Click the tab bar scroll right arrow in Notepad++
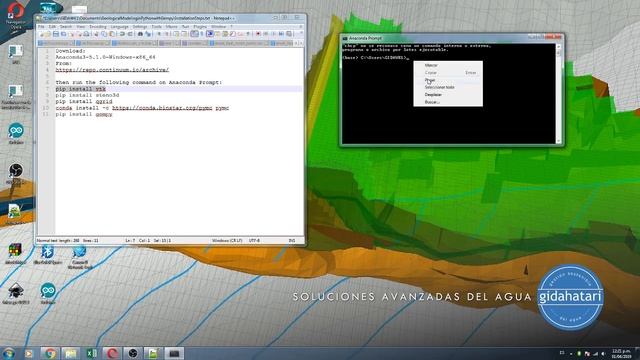 pyautogui.click(x=300, y=43)
